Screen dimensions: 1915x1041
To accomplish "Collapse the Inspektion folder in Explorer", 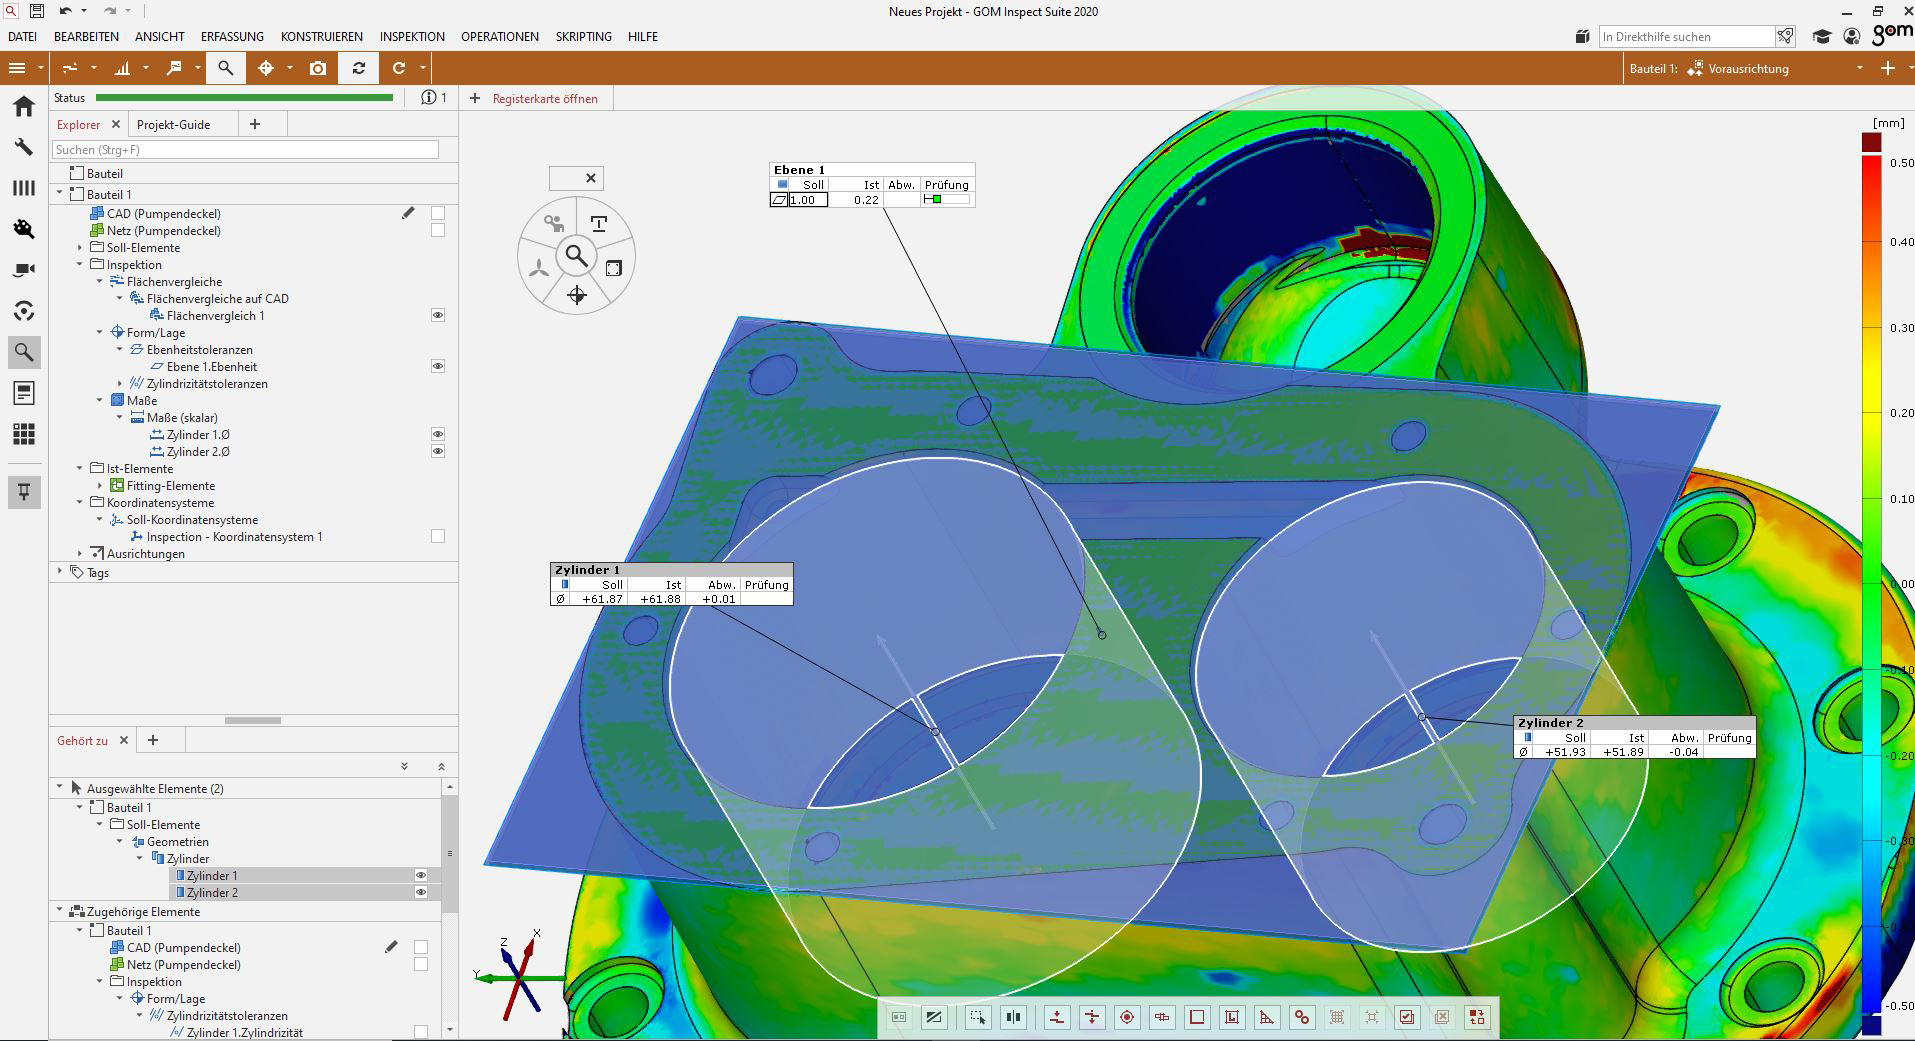I will click(x=80, y=264).
